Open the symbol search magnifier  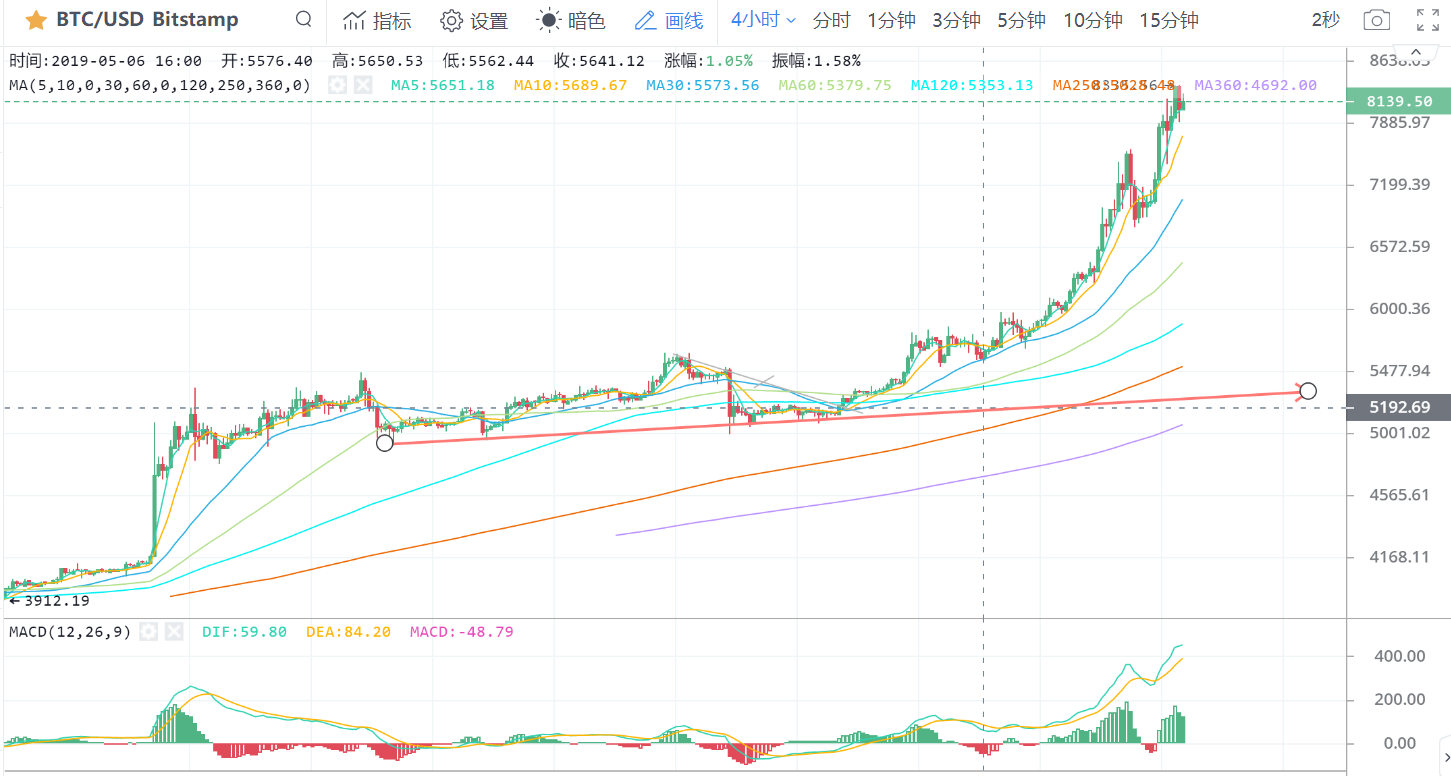click(x=304, y=20)
